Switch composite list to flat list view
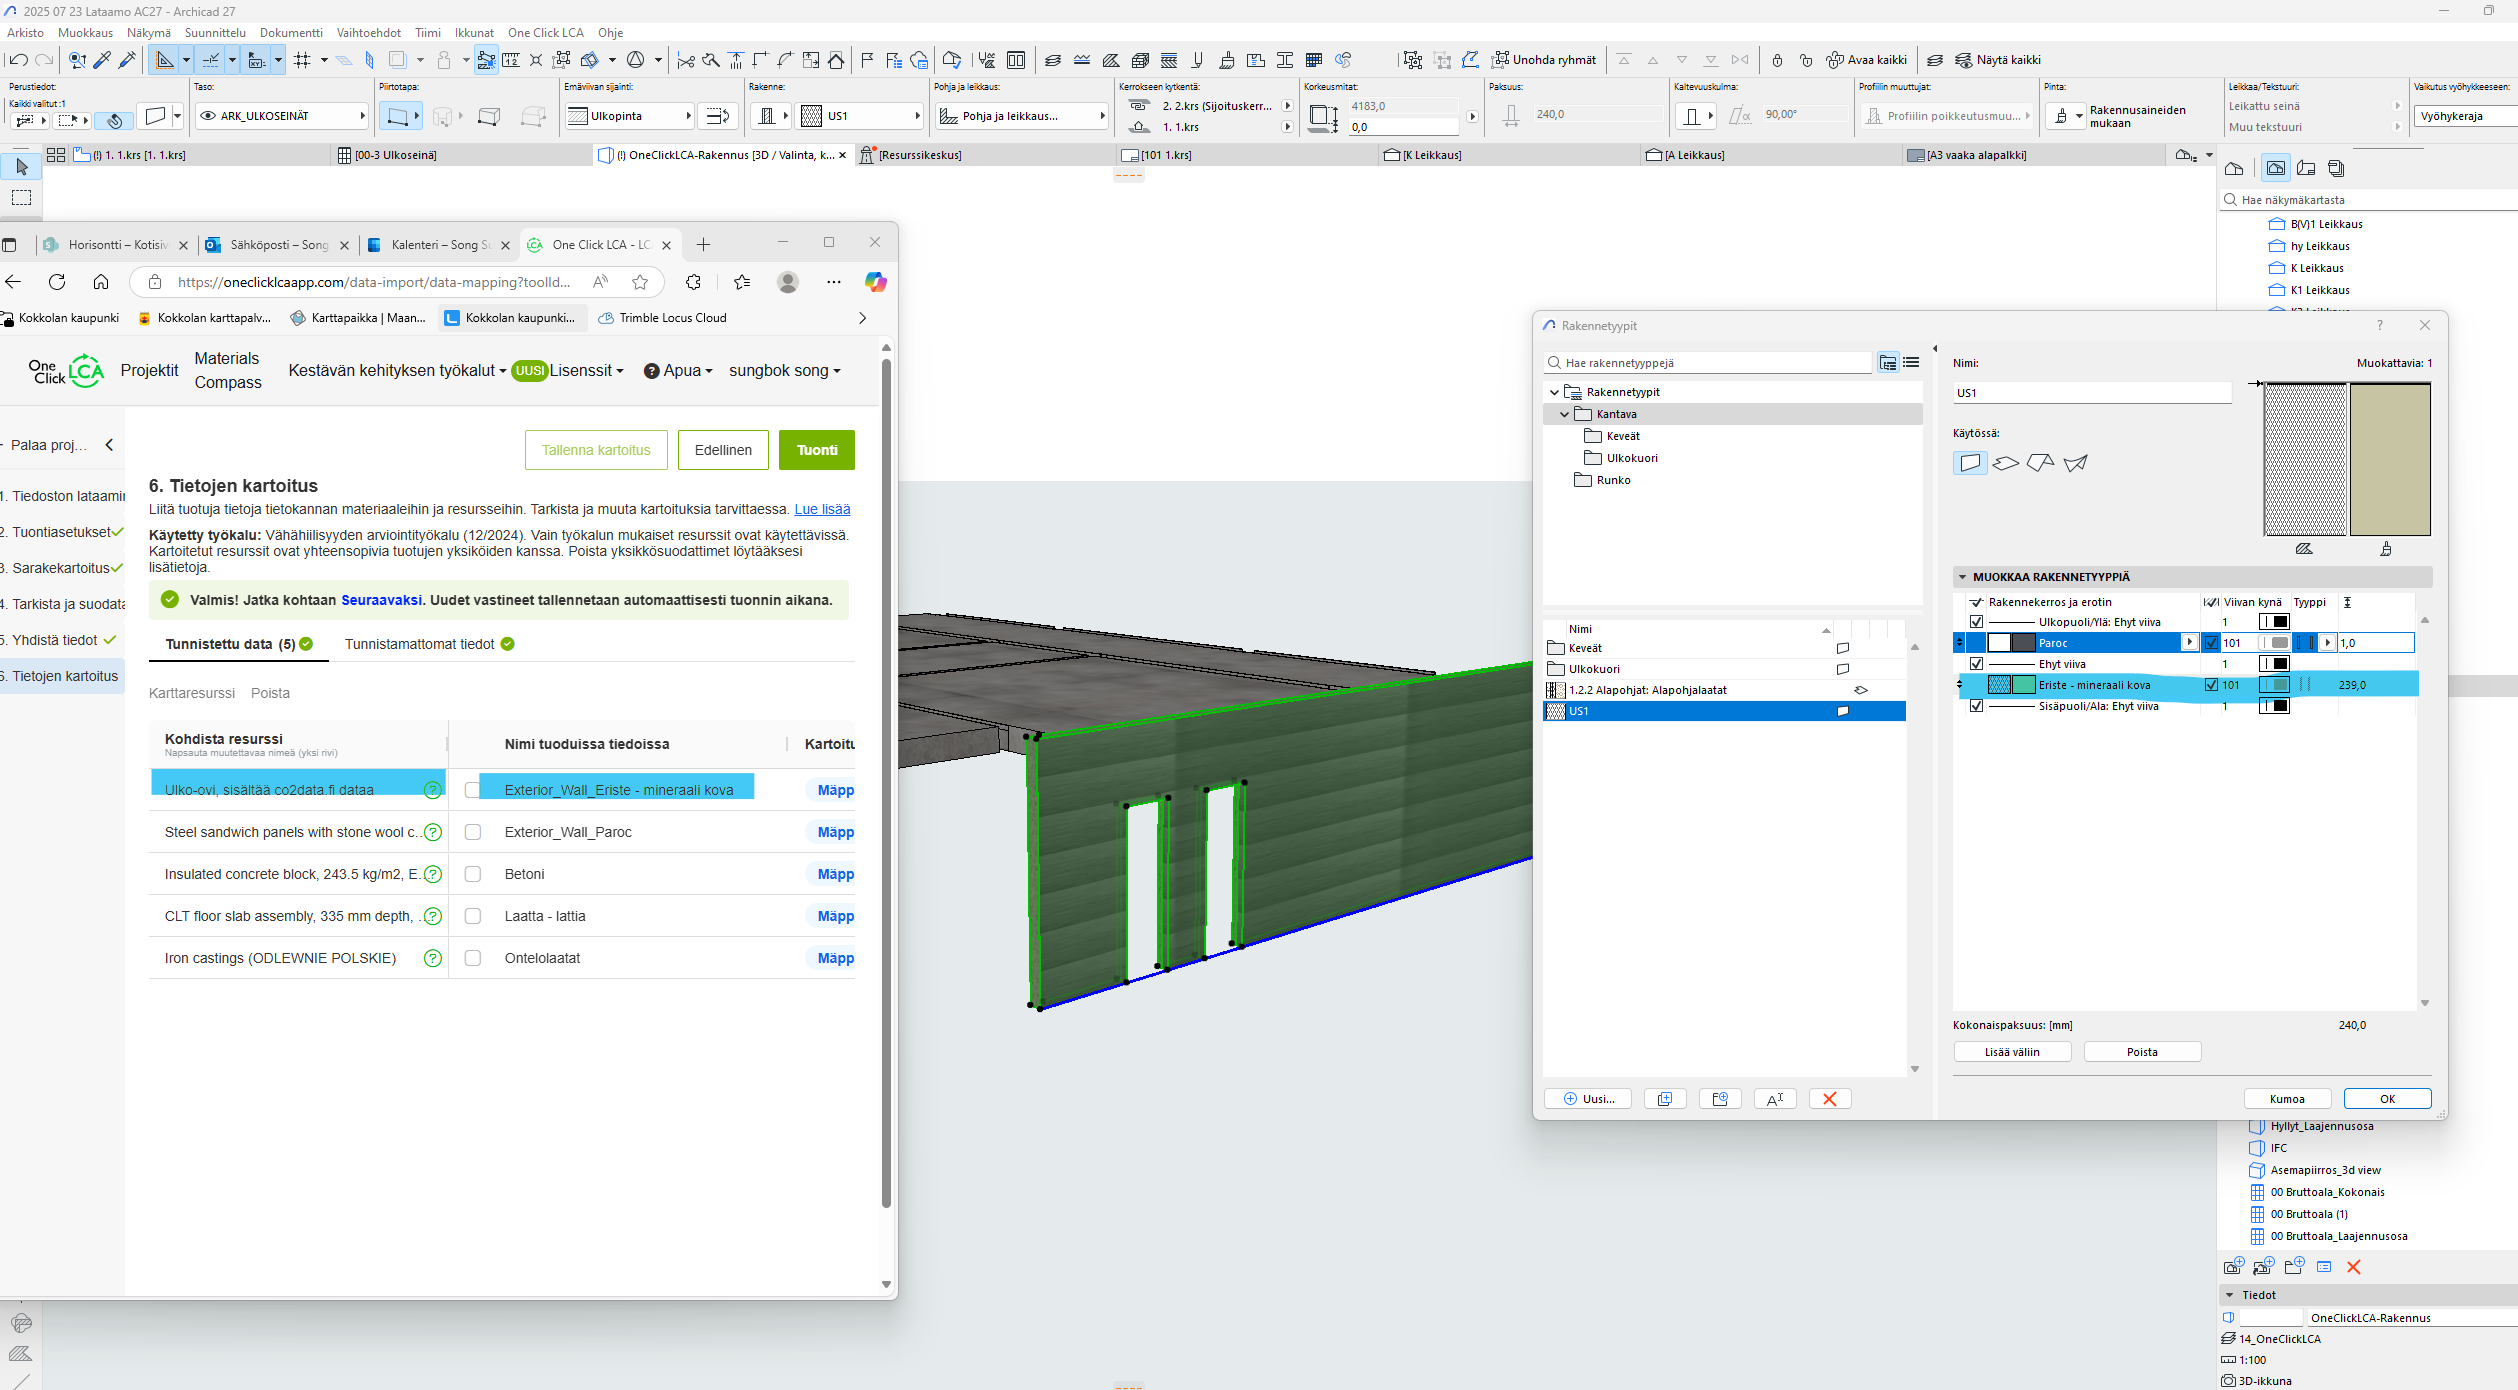The height and width of the screenshot is (1390, 2518). point(1911,363)
